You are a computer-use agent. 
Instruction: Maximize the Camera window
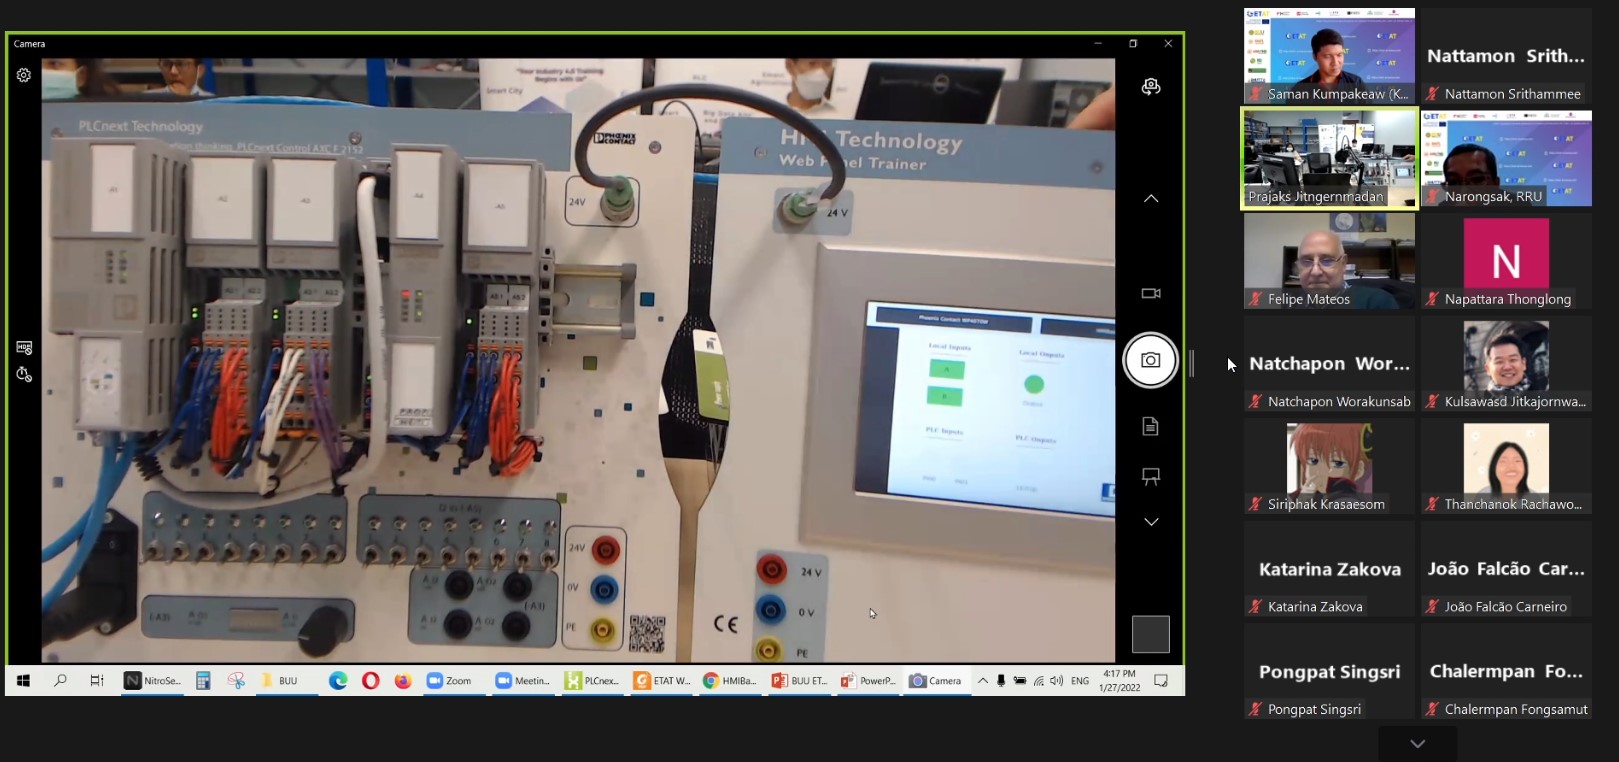[x=1133, y=44]
